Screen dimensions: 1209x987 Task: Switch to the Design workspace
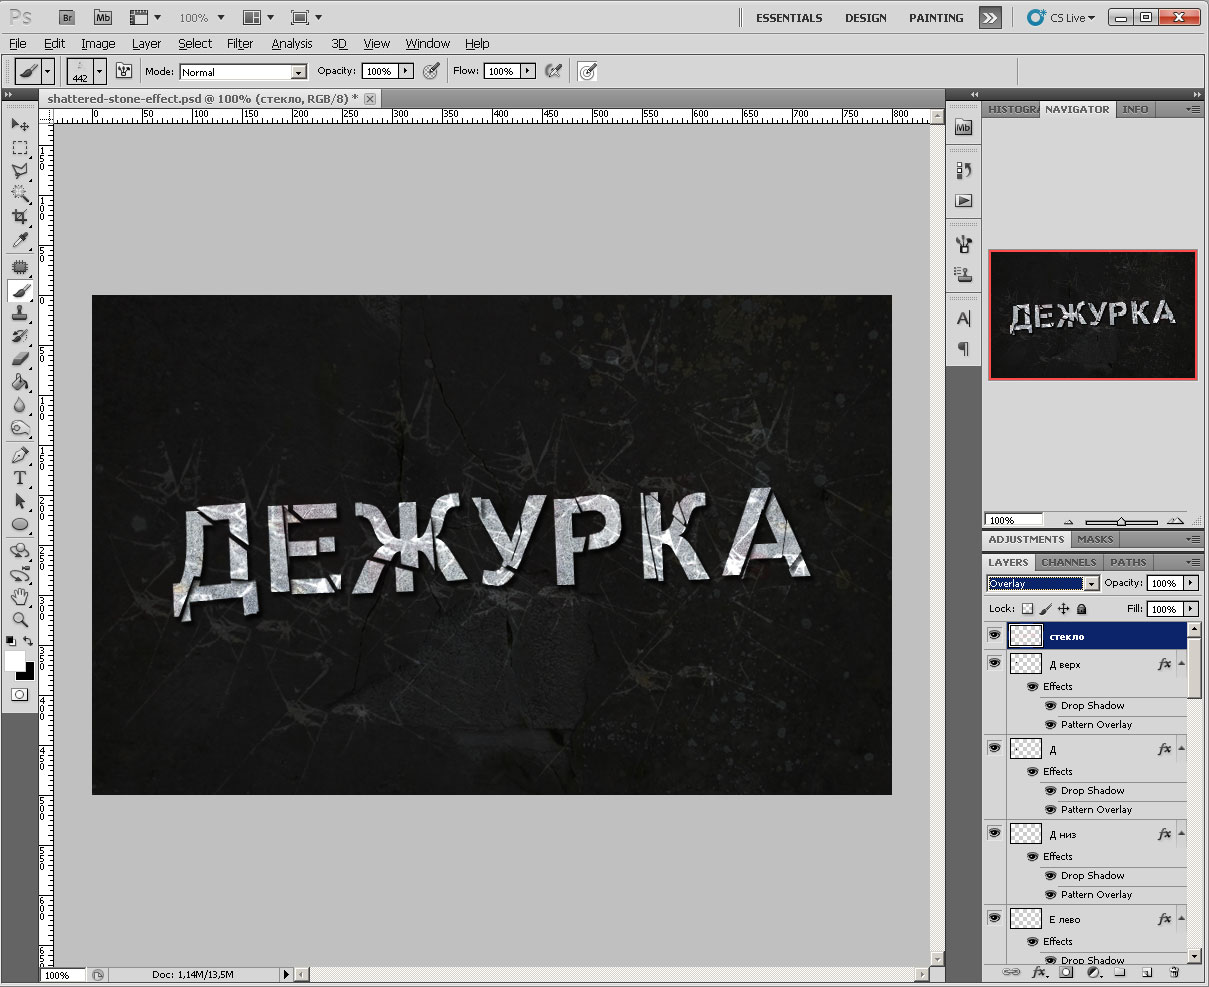point(865,18)
